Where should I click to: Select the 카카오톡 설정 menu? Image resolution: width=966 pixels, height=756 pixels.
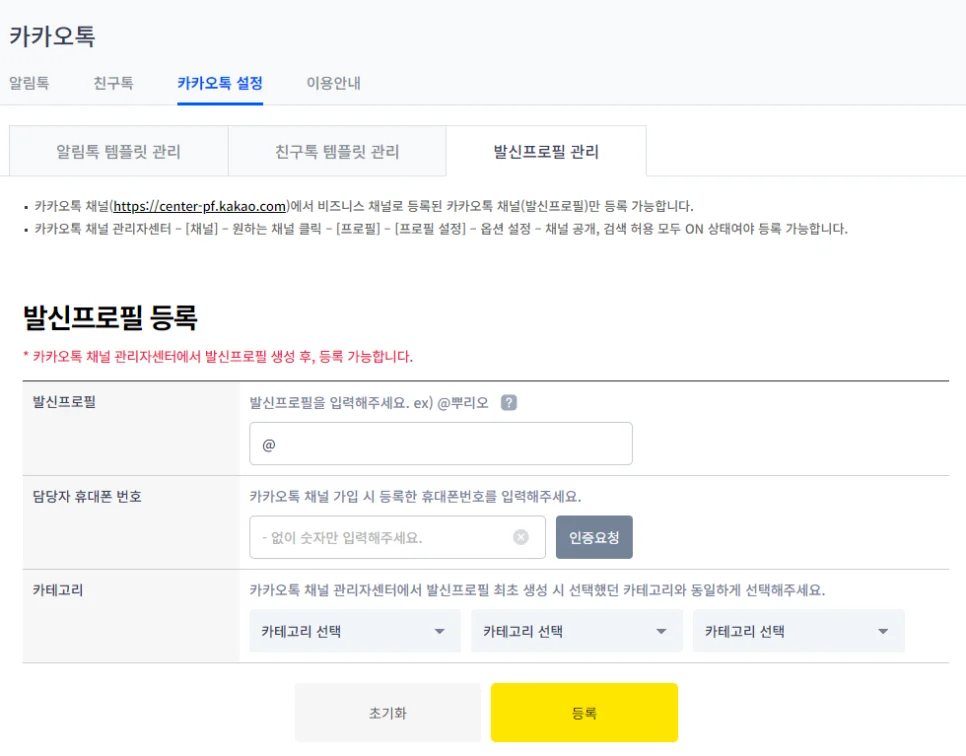[x=220, y=83]
